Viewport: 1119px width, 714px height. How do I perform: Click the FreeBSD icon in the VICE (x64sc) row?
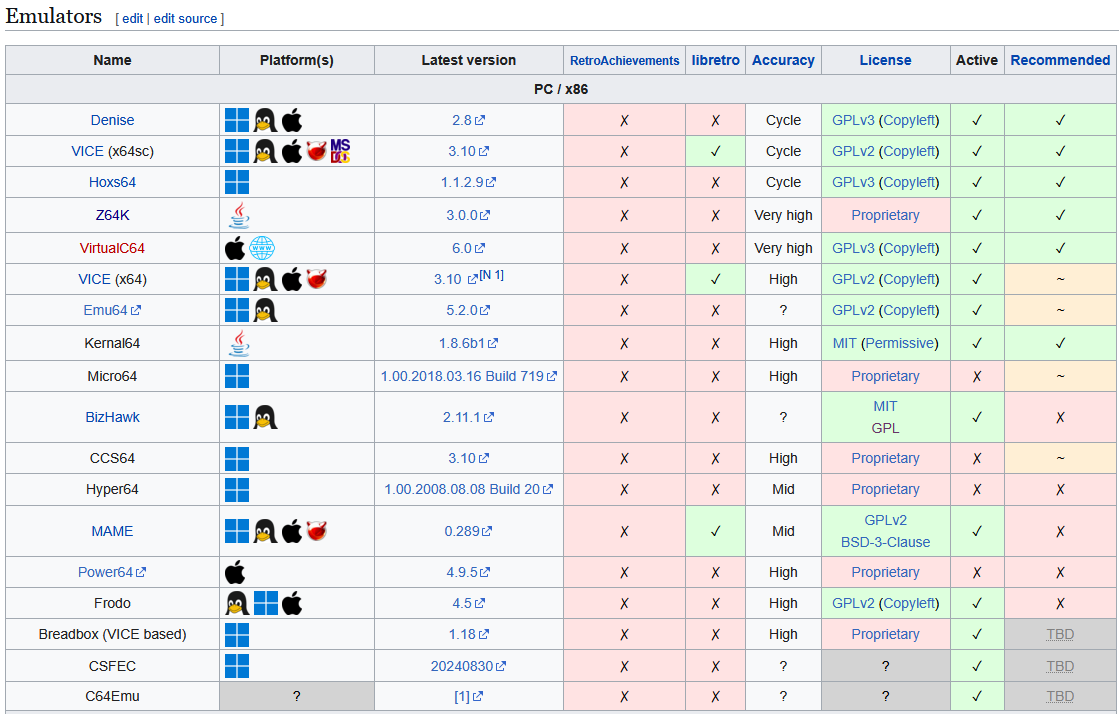click(317, 151)
